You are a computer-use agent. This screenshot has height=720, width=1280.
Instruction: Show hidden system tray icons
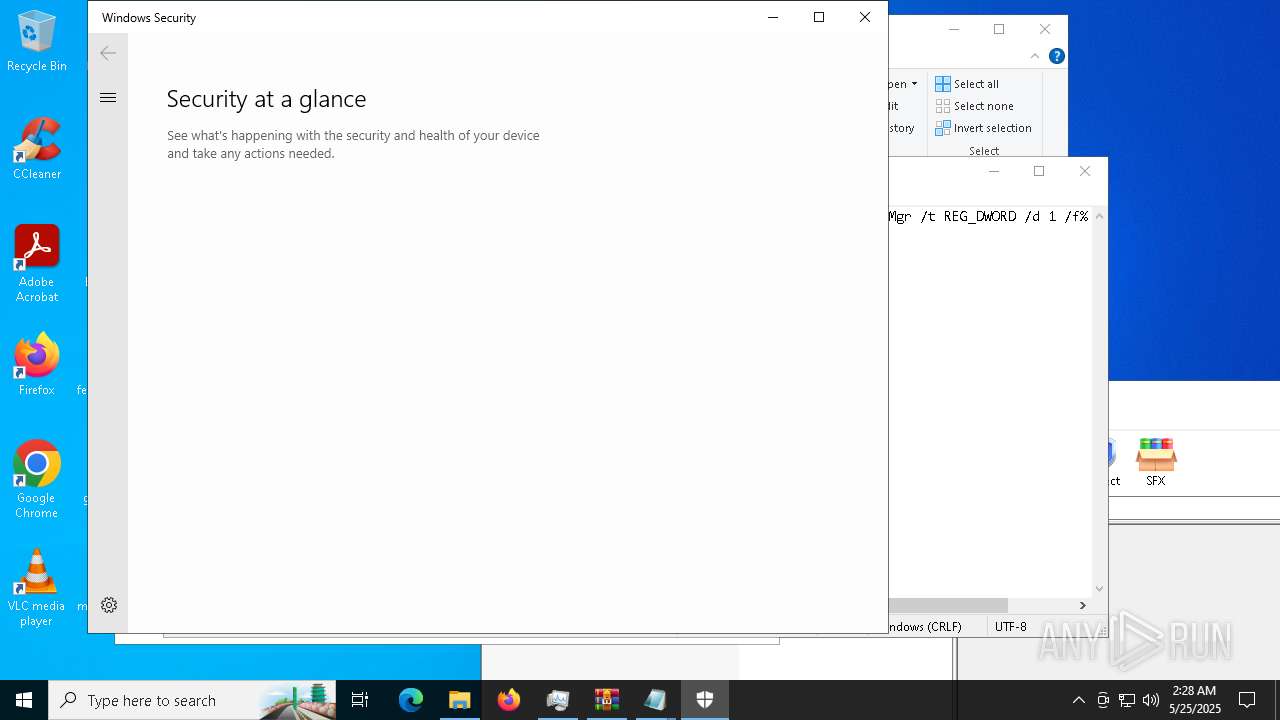click(x=1078, y=700)
